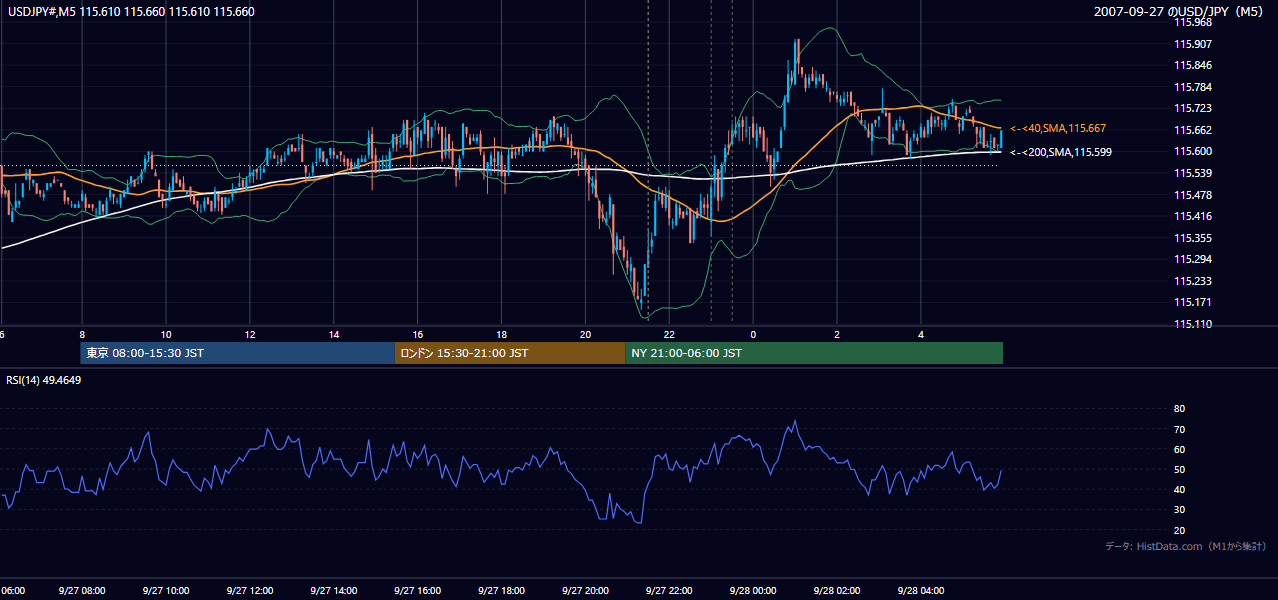This screenshot has height=600, width=1278.
Task: Click the 9/27 14:00 bottom time label
Action: click(x=333, y=591)
